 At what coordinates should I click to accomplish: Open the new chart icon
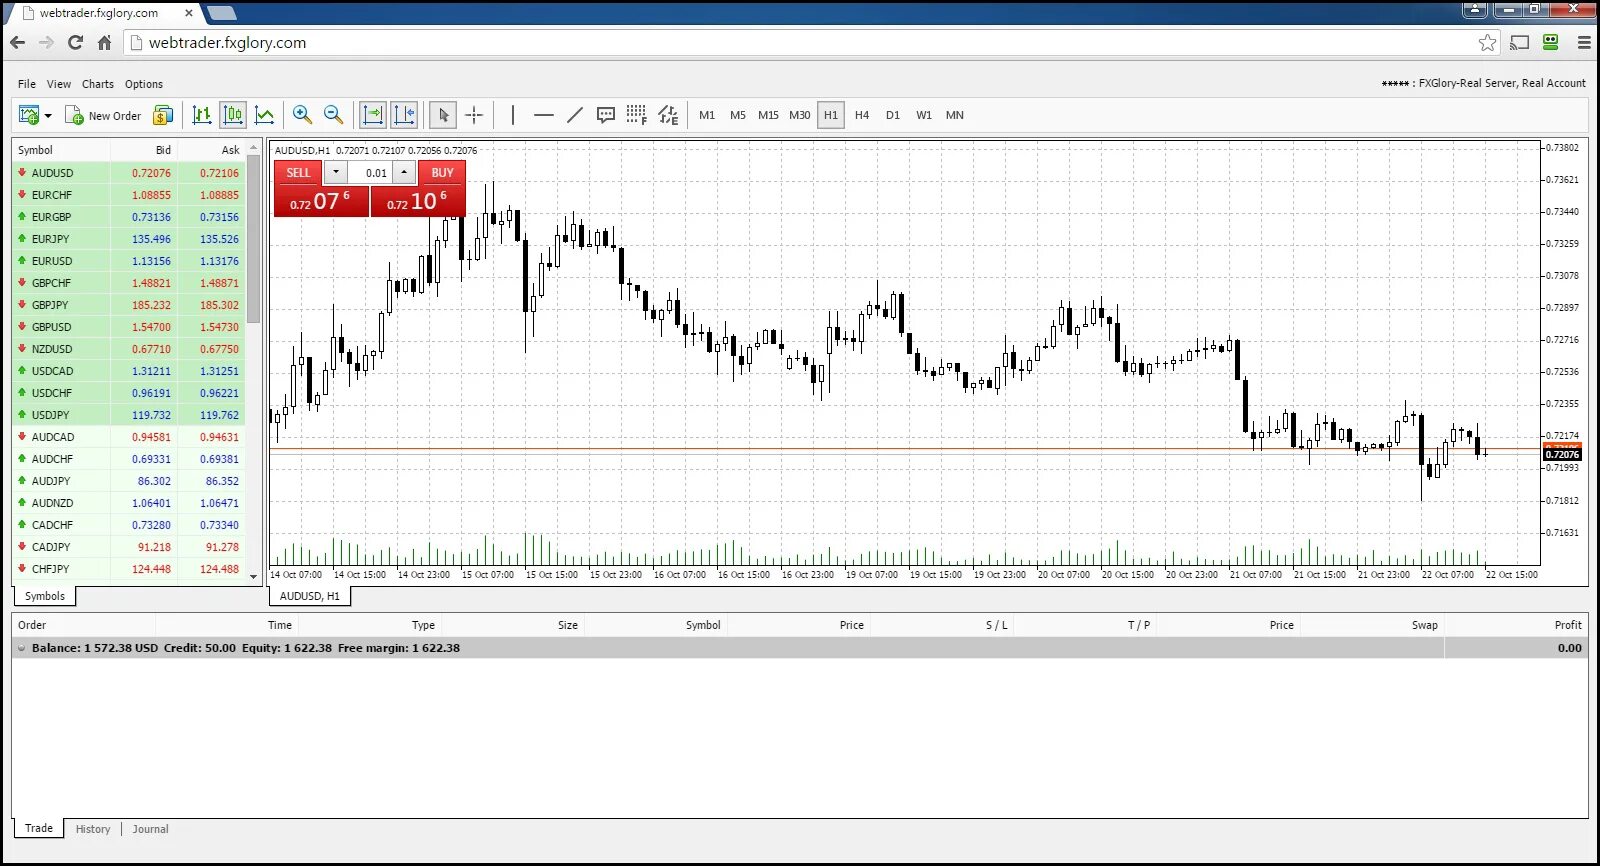[28, 115]
